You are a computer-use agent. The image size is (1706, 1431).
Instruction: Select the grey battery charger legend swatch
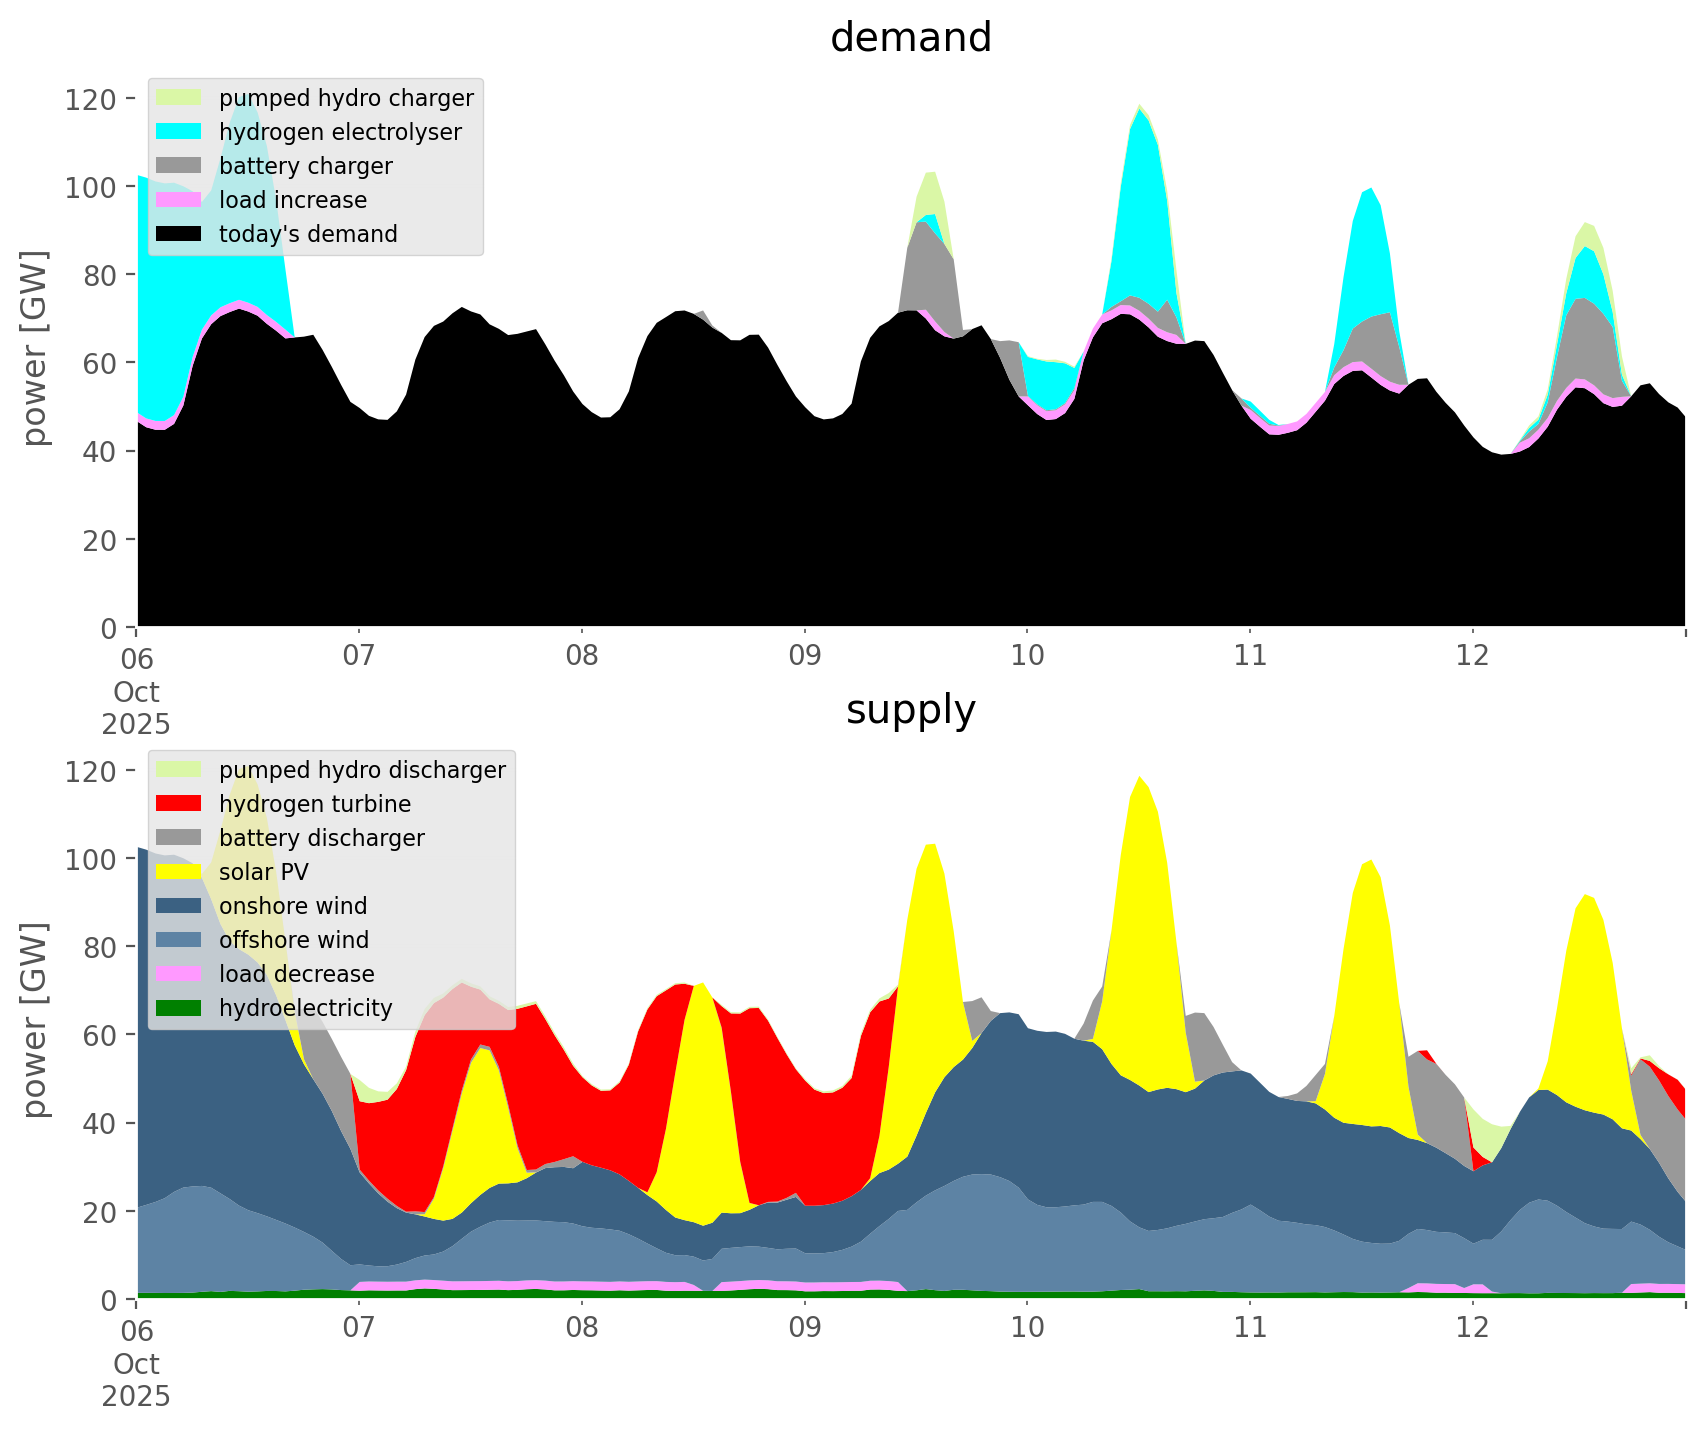pyautogui.click(x=180, y=166)
